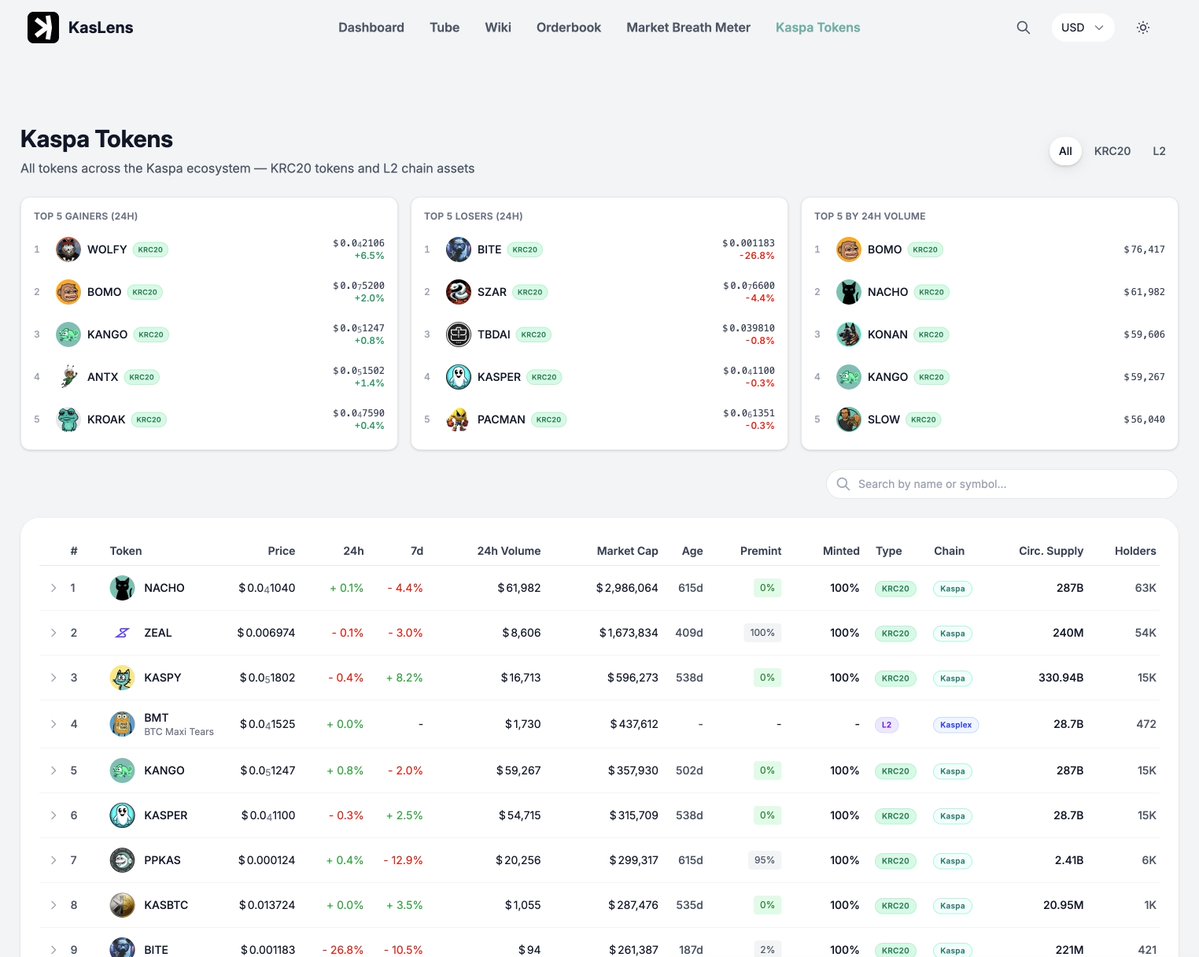Expand the KANGO table row
Screen dimensions: 1199x957
54,770
